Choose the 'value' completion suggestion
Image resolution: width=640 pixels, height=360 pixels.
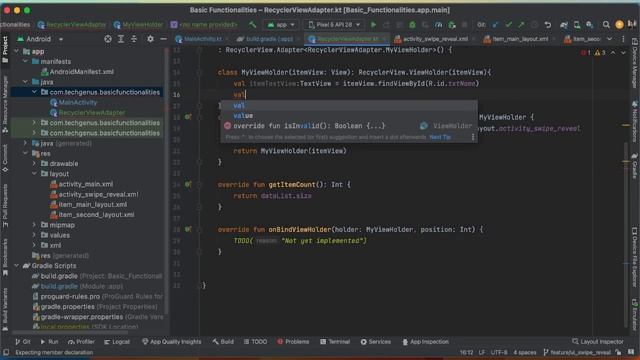pyautogui.click(x=349, y=116)
